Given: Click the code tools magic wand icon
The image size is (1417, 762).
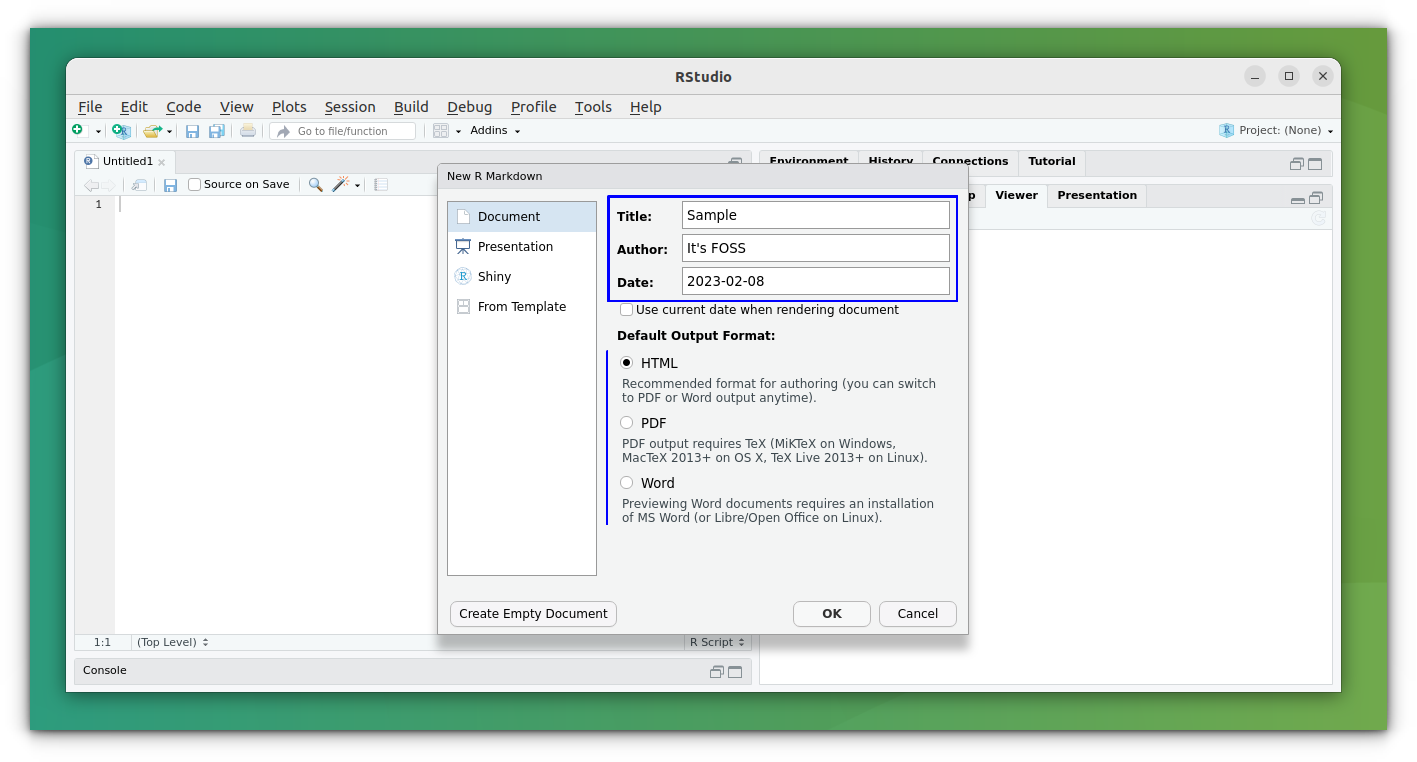Looking at the screenshot, I should (341, 185).
